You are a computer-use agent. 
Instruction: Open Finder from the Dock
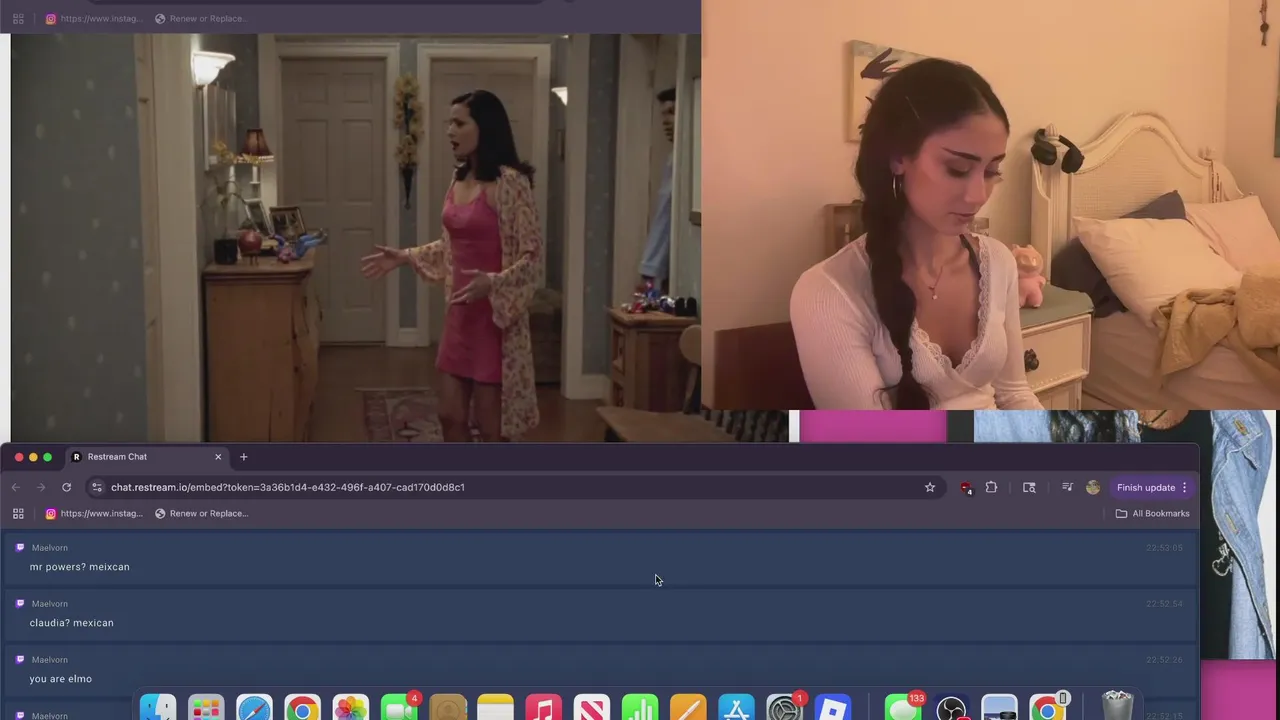158,708
